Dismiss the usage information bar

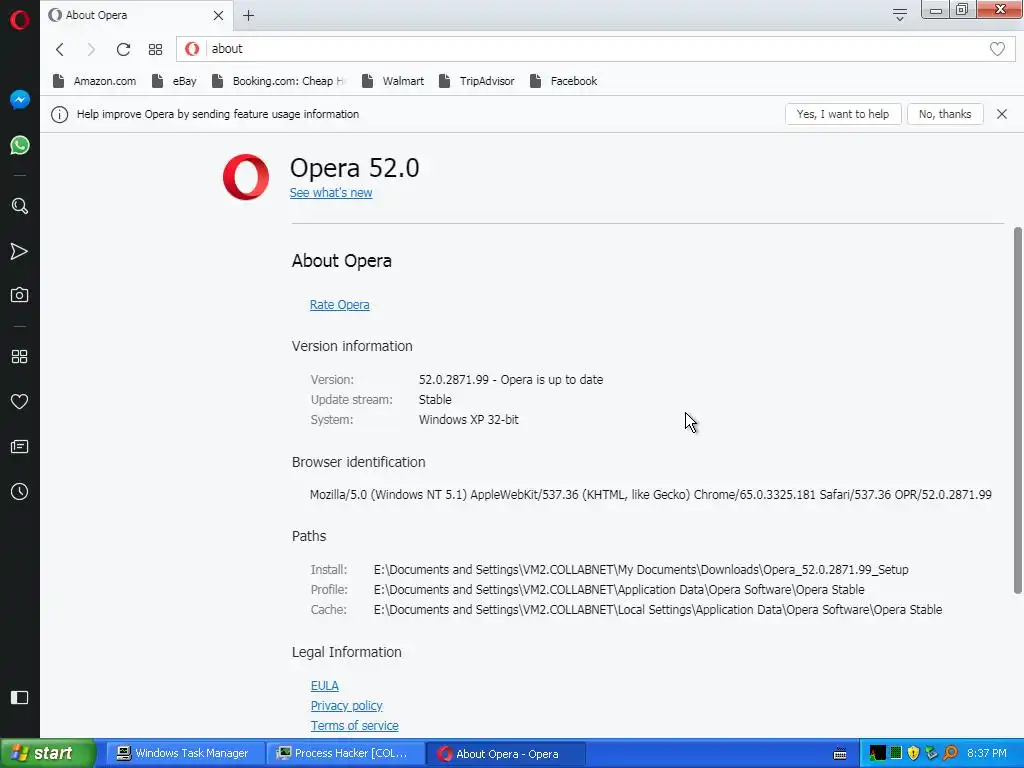click(x=1002, y=114)
